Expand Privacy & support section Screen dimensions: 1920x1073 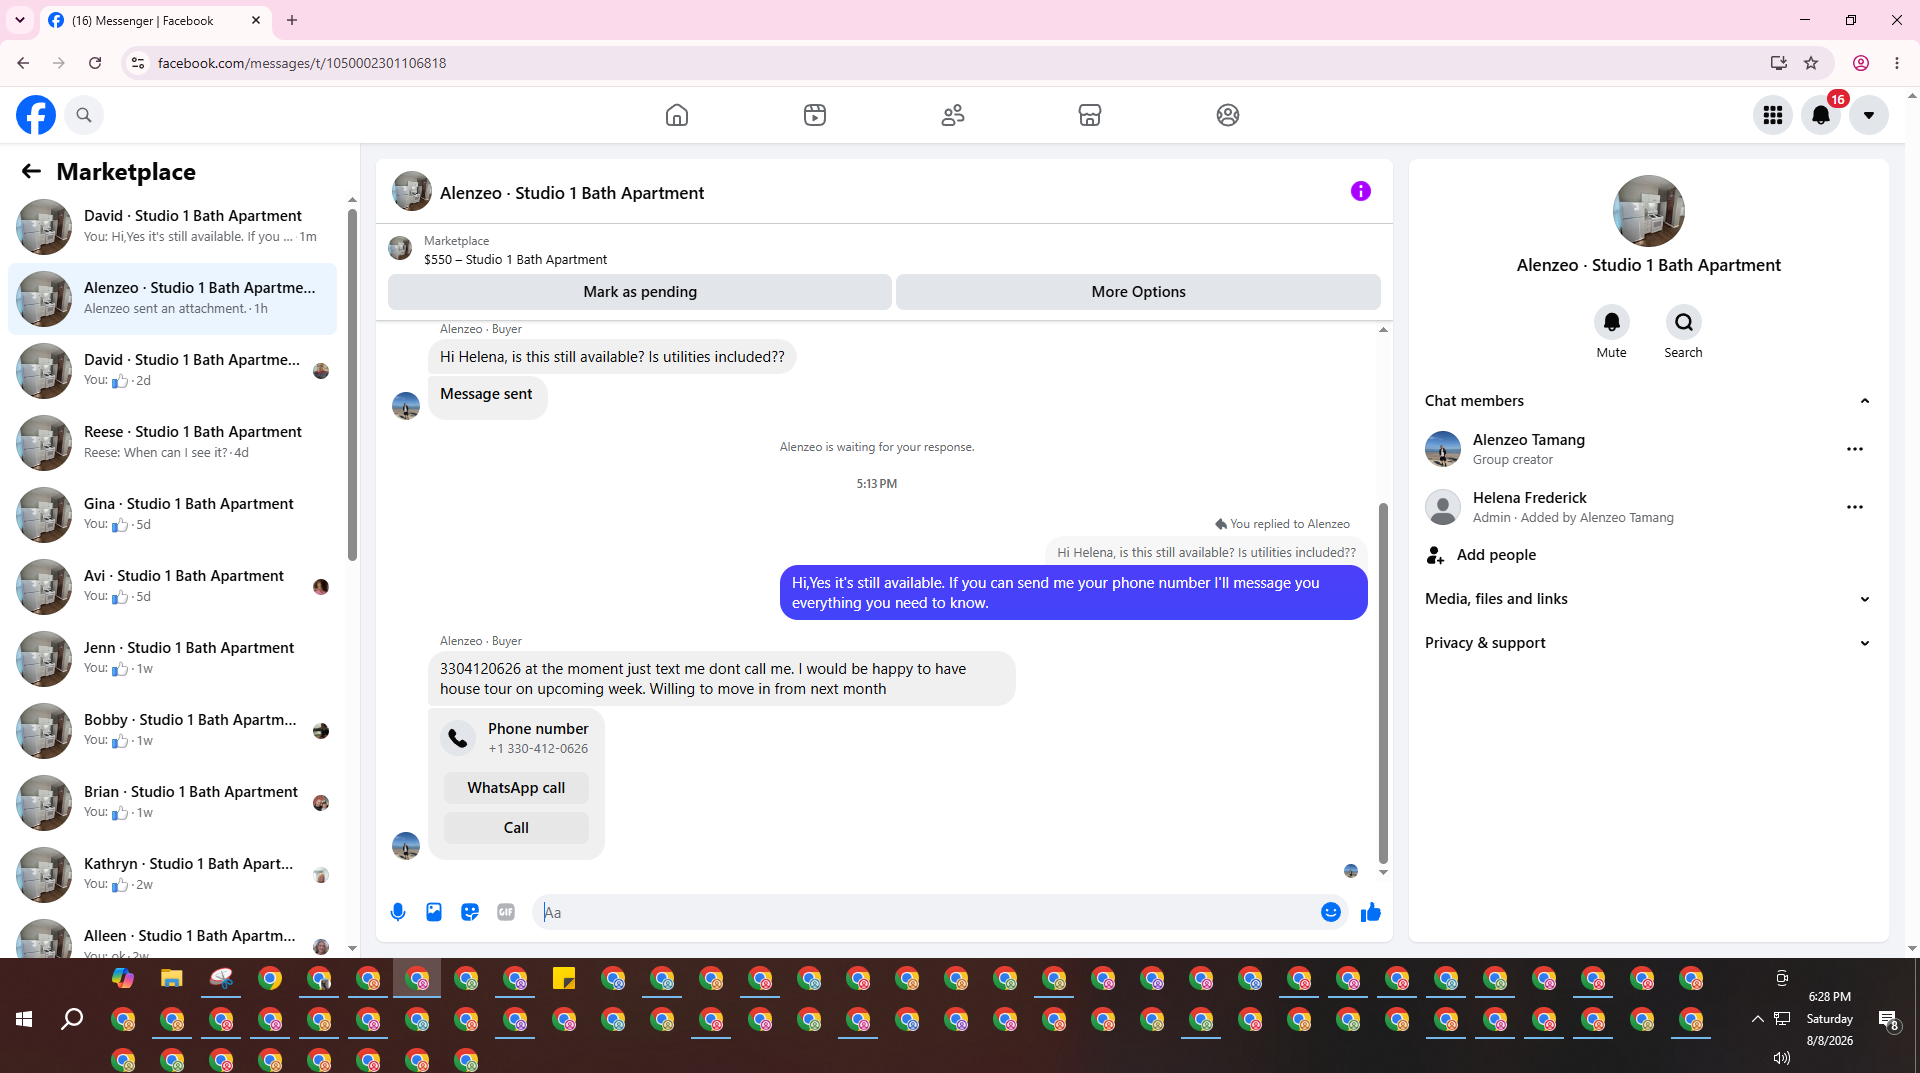[x=1649, y=643]
